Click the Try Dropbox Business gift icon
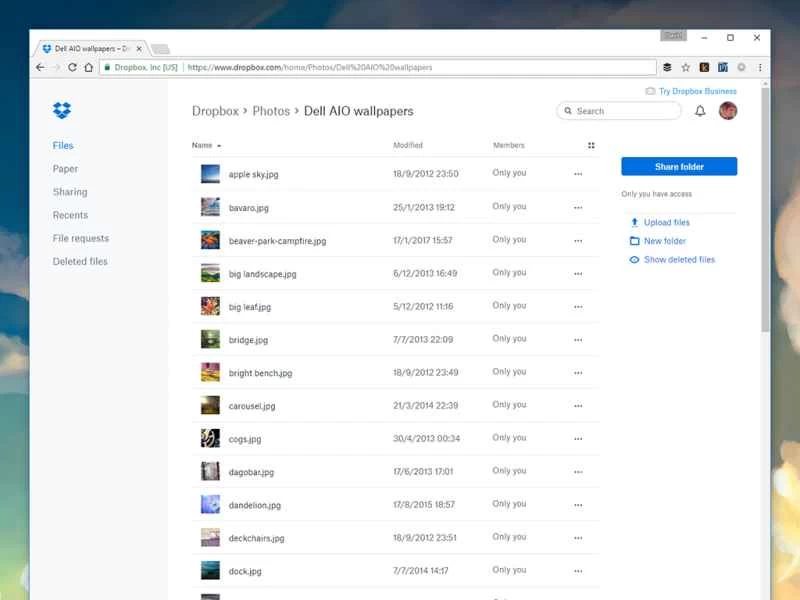Image resolution: width=800 pixels, height=600 pixels. pyautogui.click(x=650, y=91)
